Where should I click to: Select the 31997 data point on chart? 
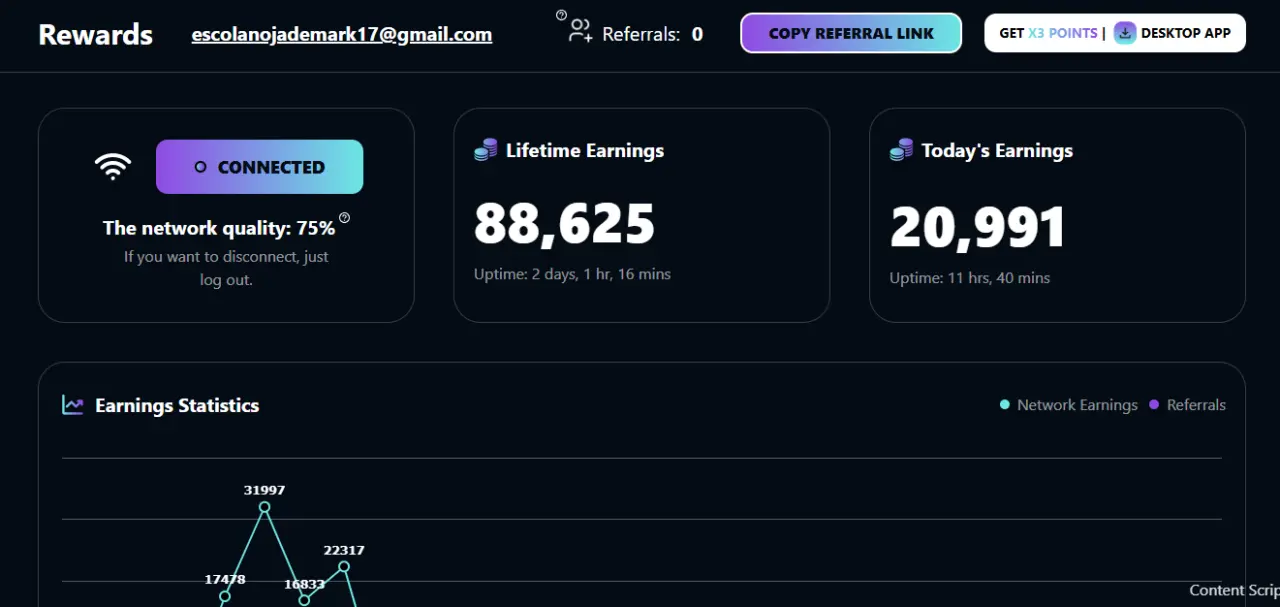click(265, 507)
